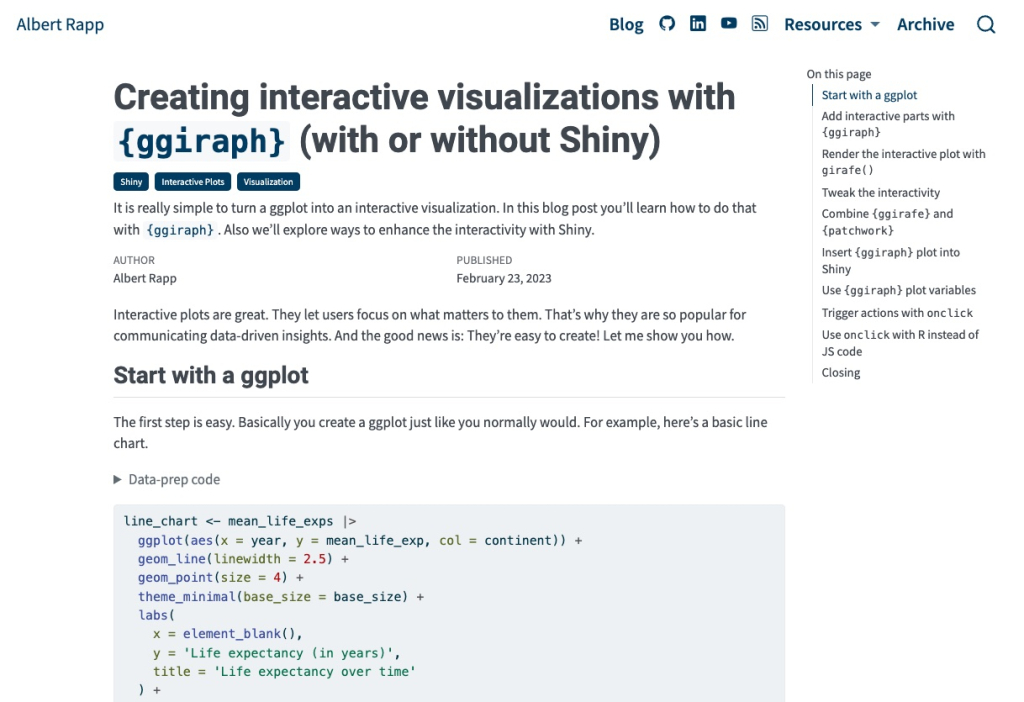Expand the Data-prep code section
The height and width of the screenshot is (702, 1024).
click(167, 479)
